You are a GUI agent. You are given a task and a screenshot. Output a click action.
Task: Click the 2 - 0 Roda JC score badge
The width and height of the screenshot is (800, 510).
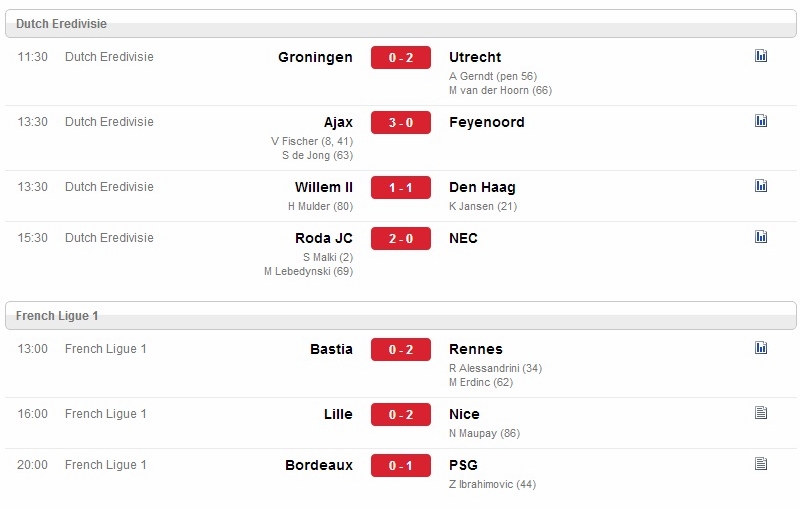(x=401, y=239)
